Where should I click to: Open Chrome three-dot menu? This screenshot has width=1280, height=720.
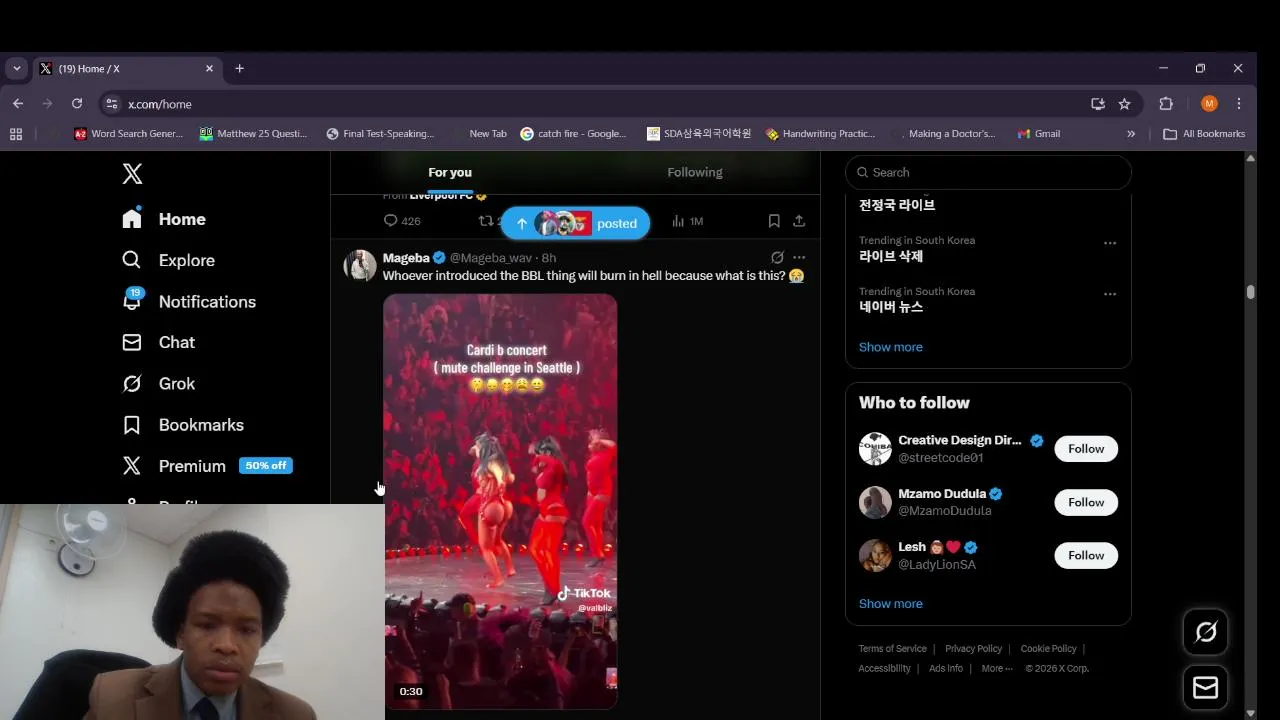[1239, 104]
